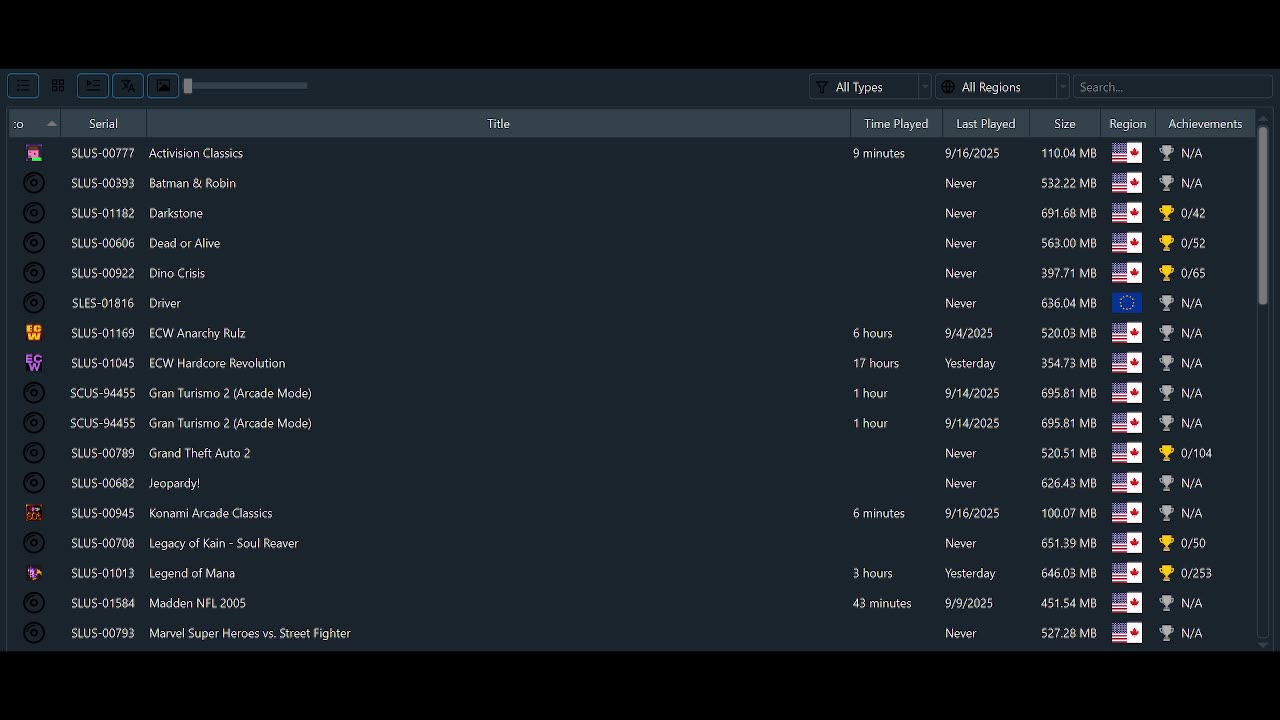Click serial SLUS-01584
The height and width of the screenshot is (720, 1280).
(x=102, y=603)
